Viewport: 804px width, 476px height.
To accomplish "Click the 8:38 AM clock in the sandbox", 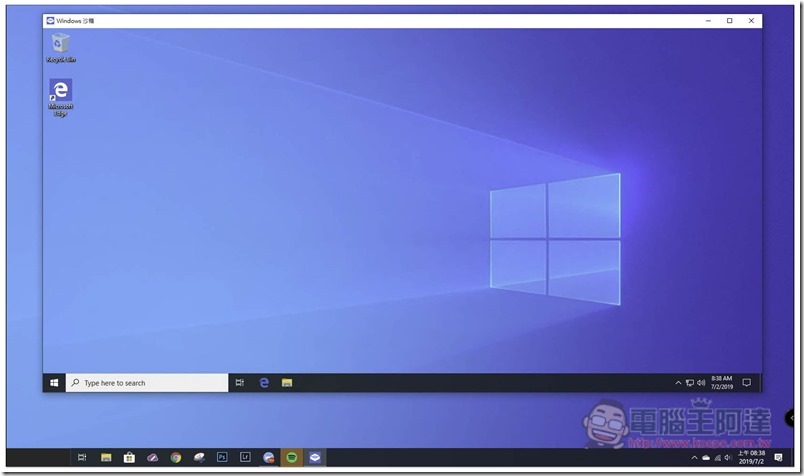I will pyautogui.click(x=721, y=383).
